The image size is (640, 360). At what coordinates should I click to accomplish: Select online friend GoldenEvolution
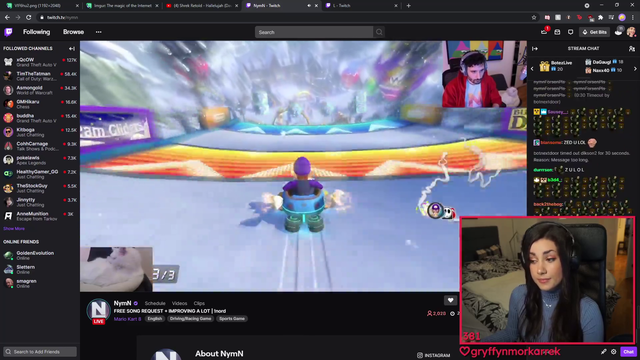40,256
